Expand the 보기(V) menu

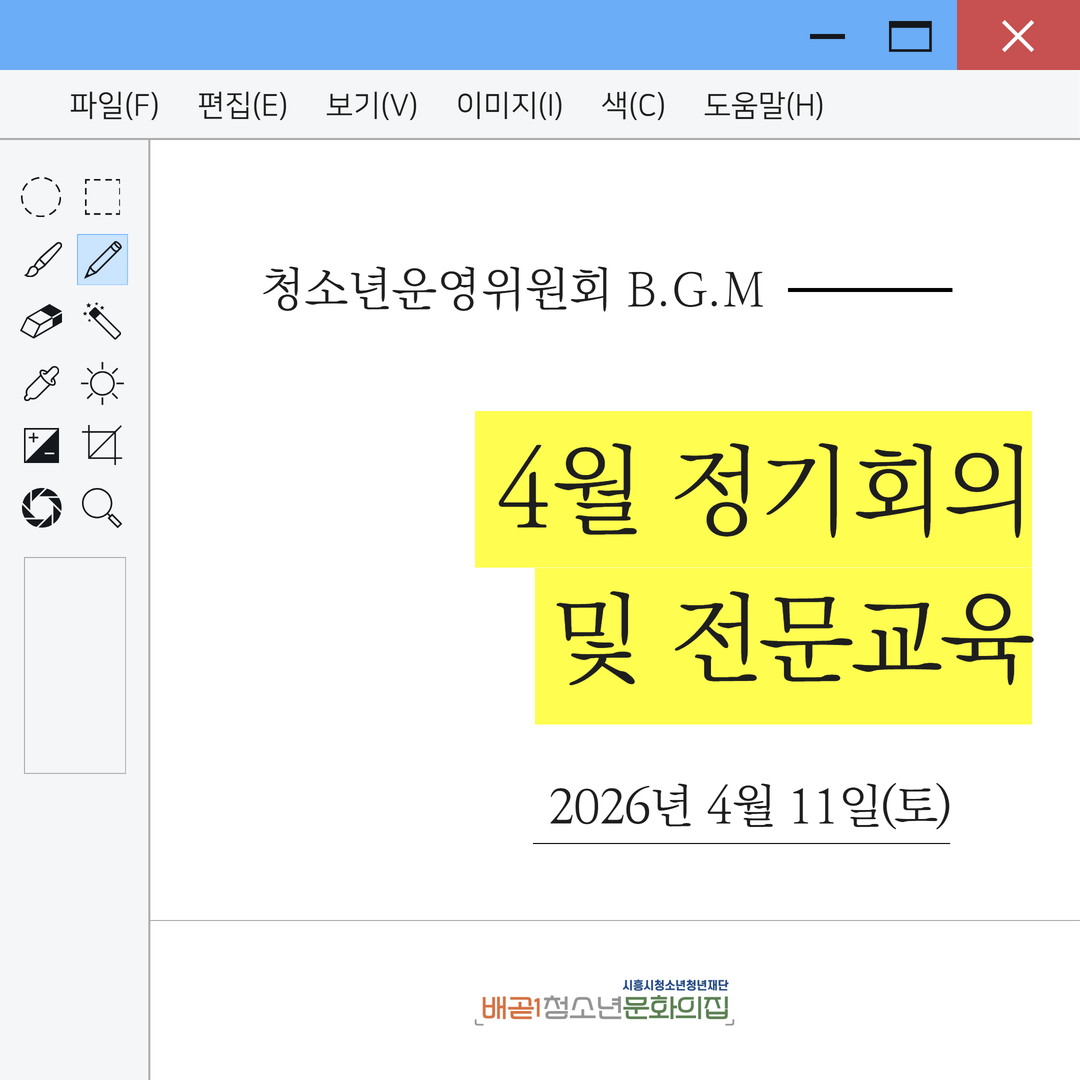tap(371, 105)
